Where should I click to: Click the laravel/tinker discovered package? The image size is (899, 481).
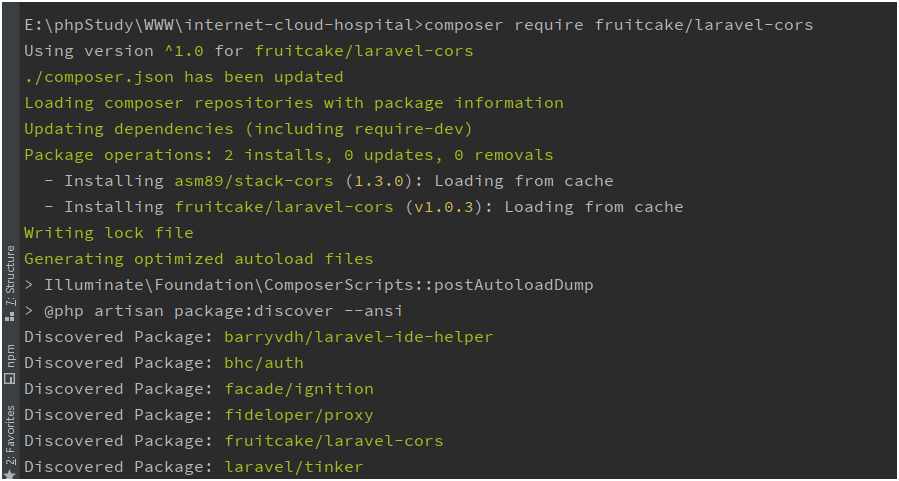pos(293,467)
